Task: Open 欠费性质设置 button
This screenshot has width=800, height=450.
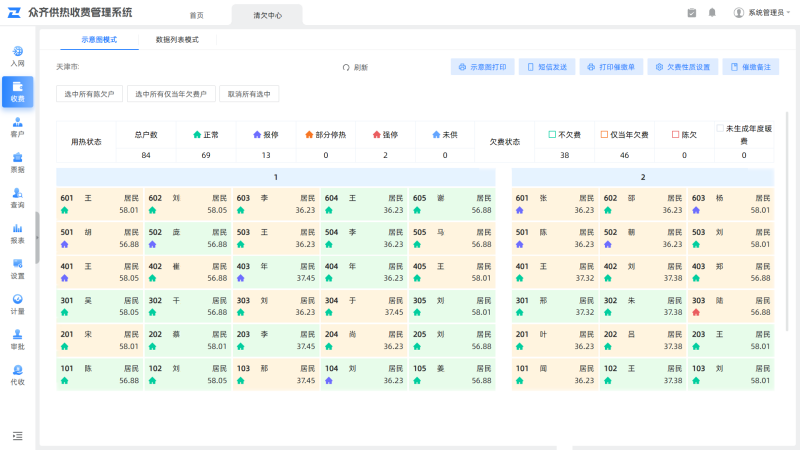Action: pyautogui.click(x=683, y=67)
